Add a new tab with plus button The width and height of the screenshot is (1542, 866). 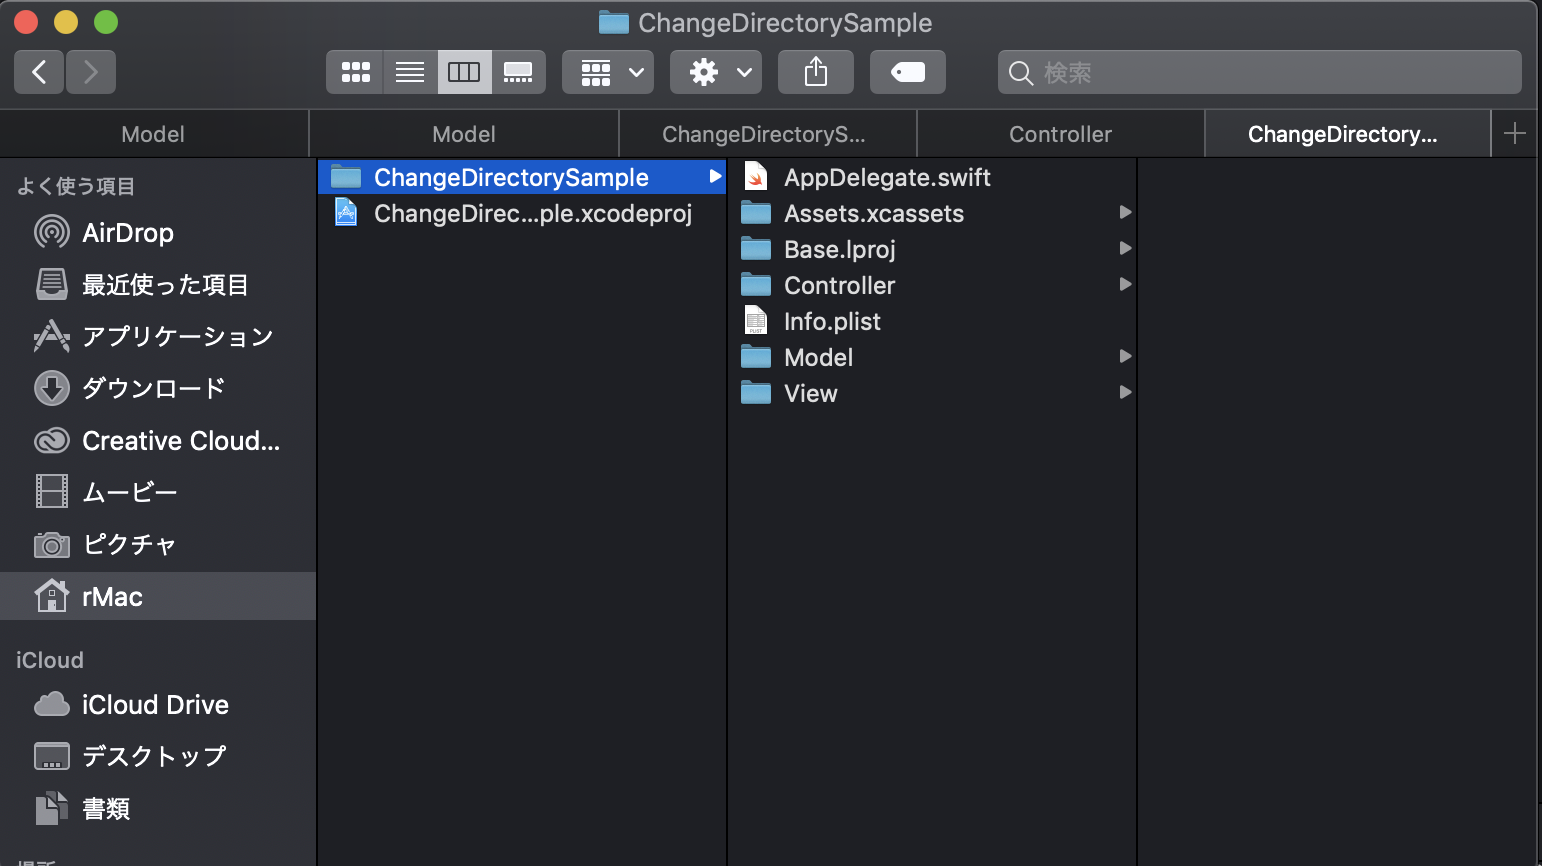pos(1515,134)
